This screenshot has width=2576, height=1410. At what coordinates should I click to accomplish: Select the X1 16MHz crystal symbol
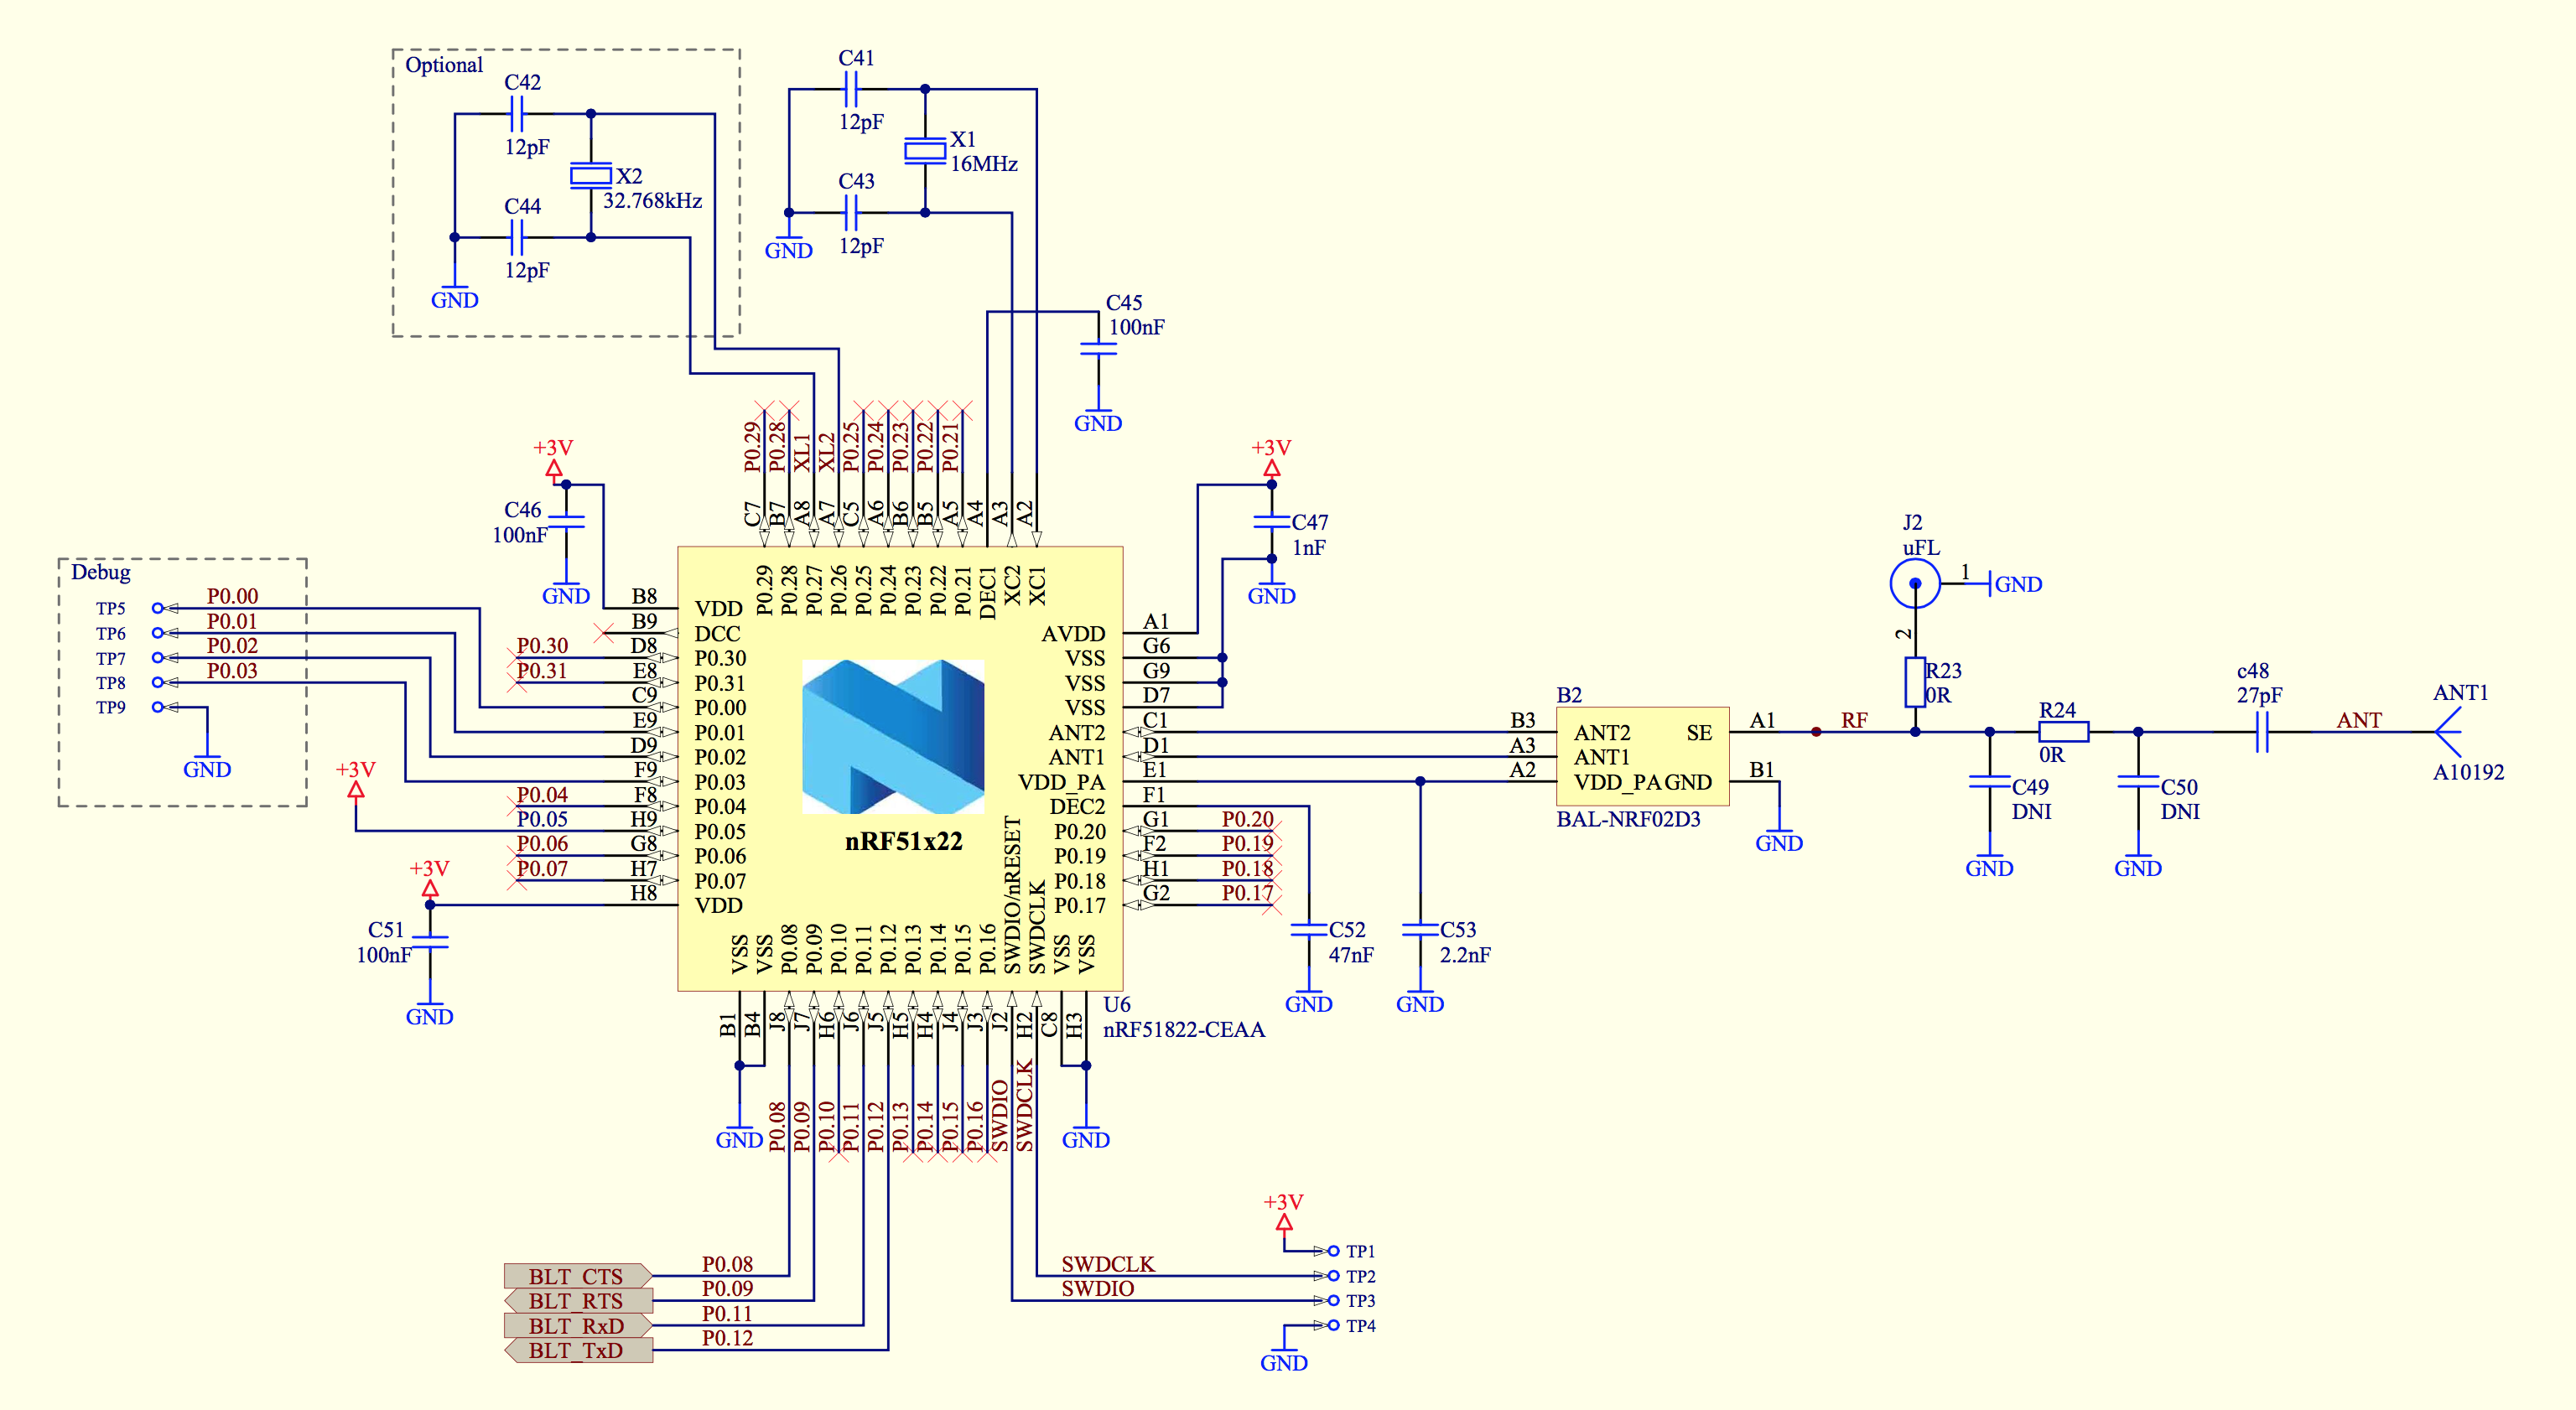coord(924,151)
